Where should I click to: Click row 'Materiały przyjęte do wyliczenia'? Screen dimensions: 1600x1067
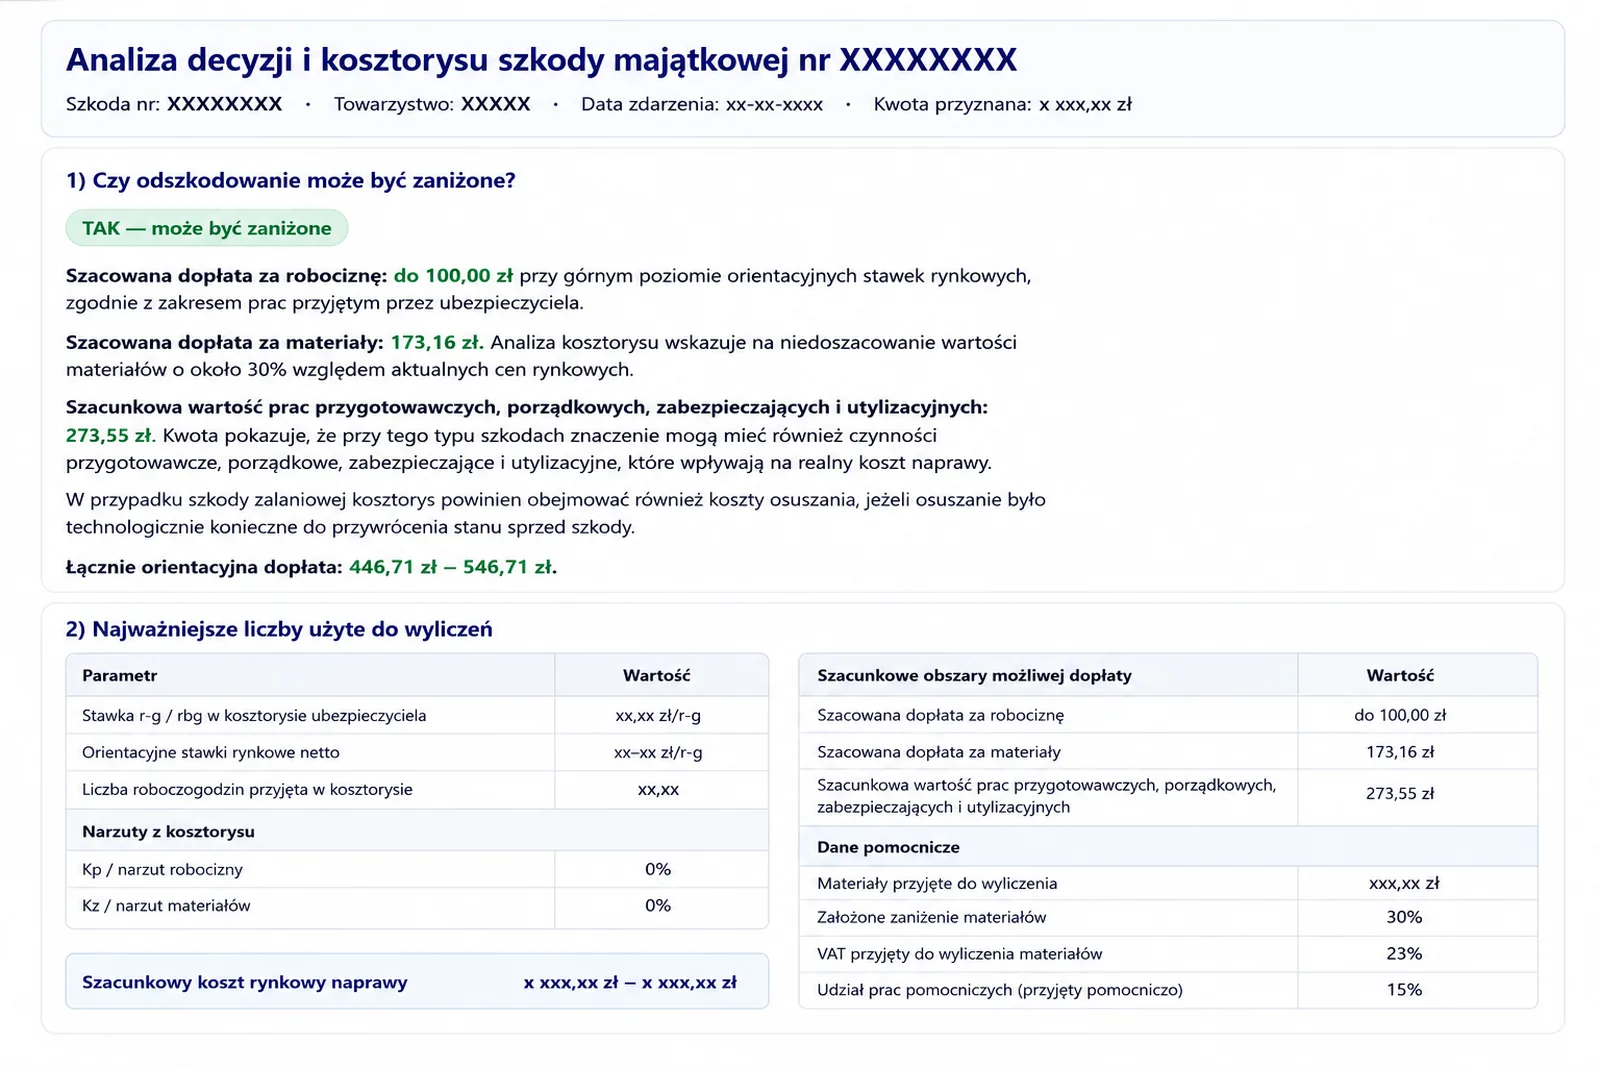pyautogui.click(x=1168, y=883)
